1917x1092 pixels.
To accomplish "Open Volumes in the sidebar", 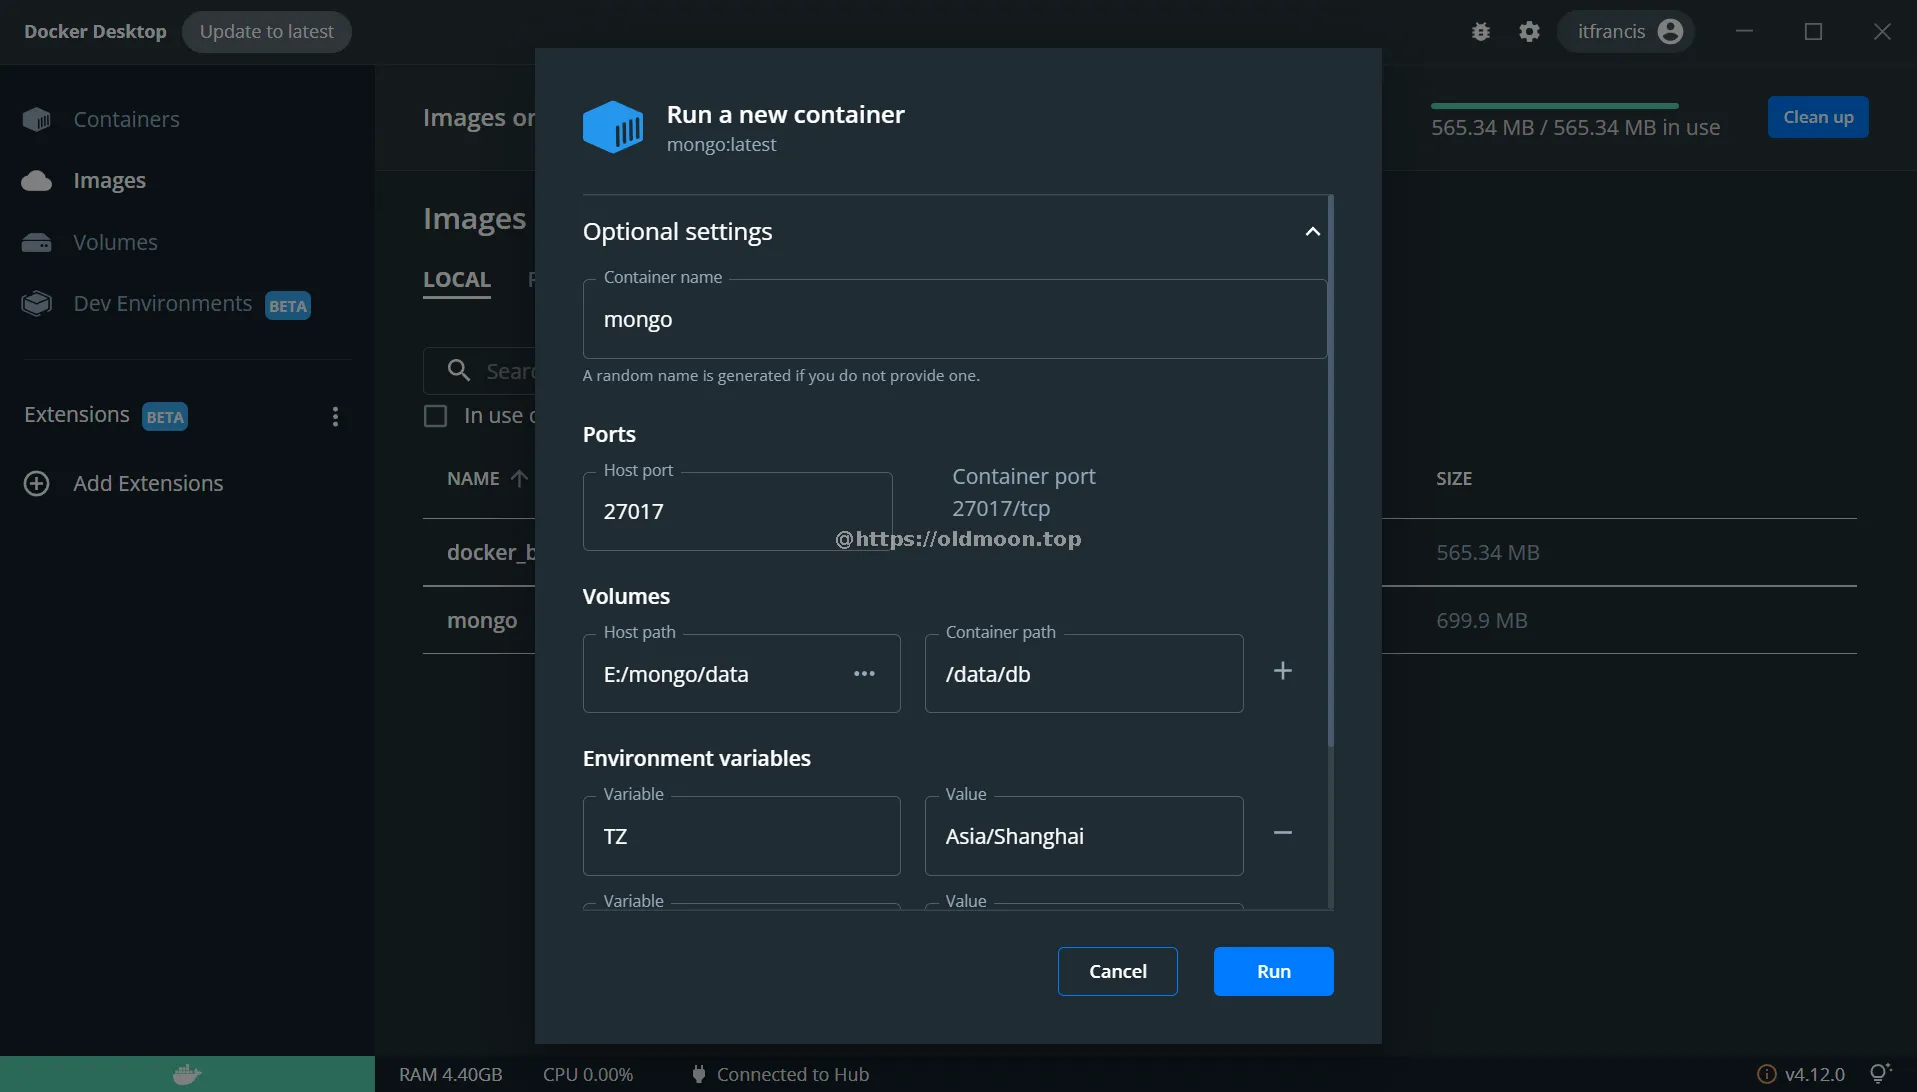I will 115,243.
